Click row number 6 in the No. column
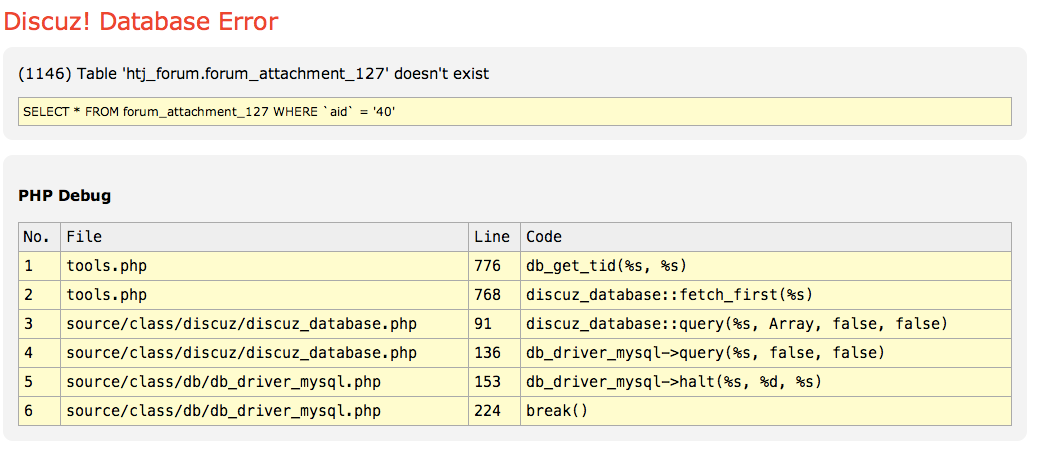Viewport: 1040px width, 452px height. pos(29,411)
